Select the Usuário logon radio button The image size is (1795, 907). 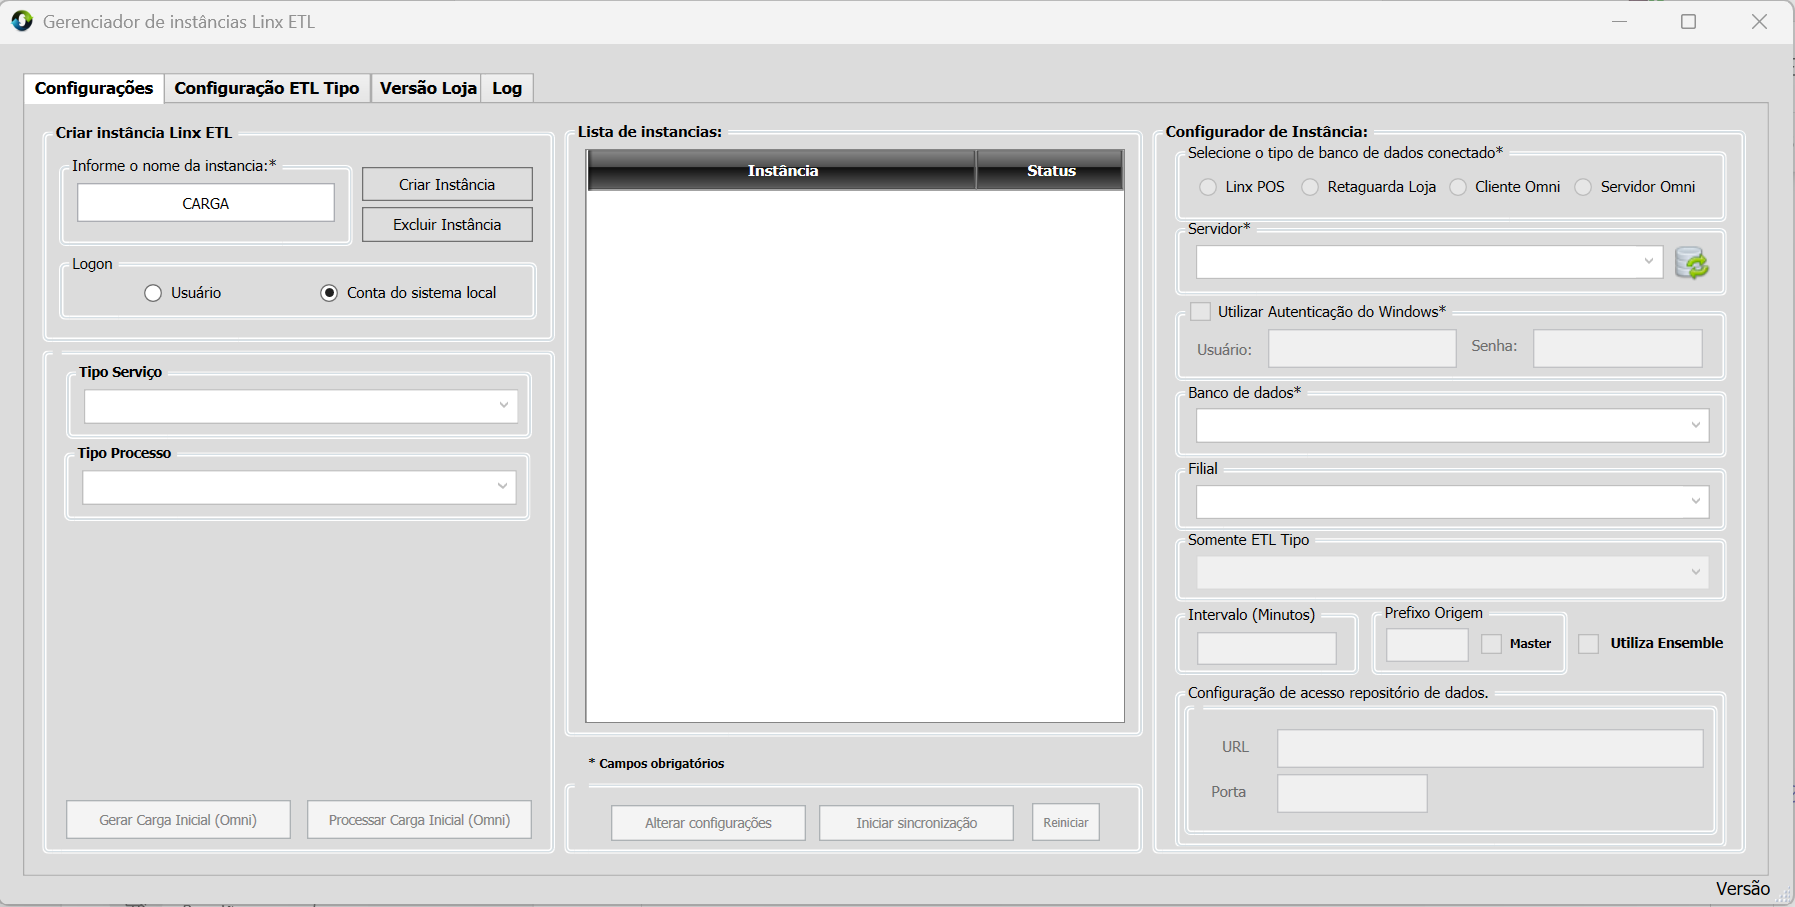(153, 293)
